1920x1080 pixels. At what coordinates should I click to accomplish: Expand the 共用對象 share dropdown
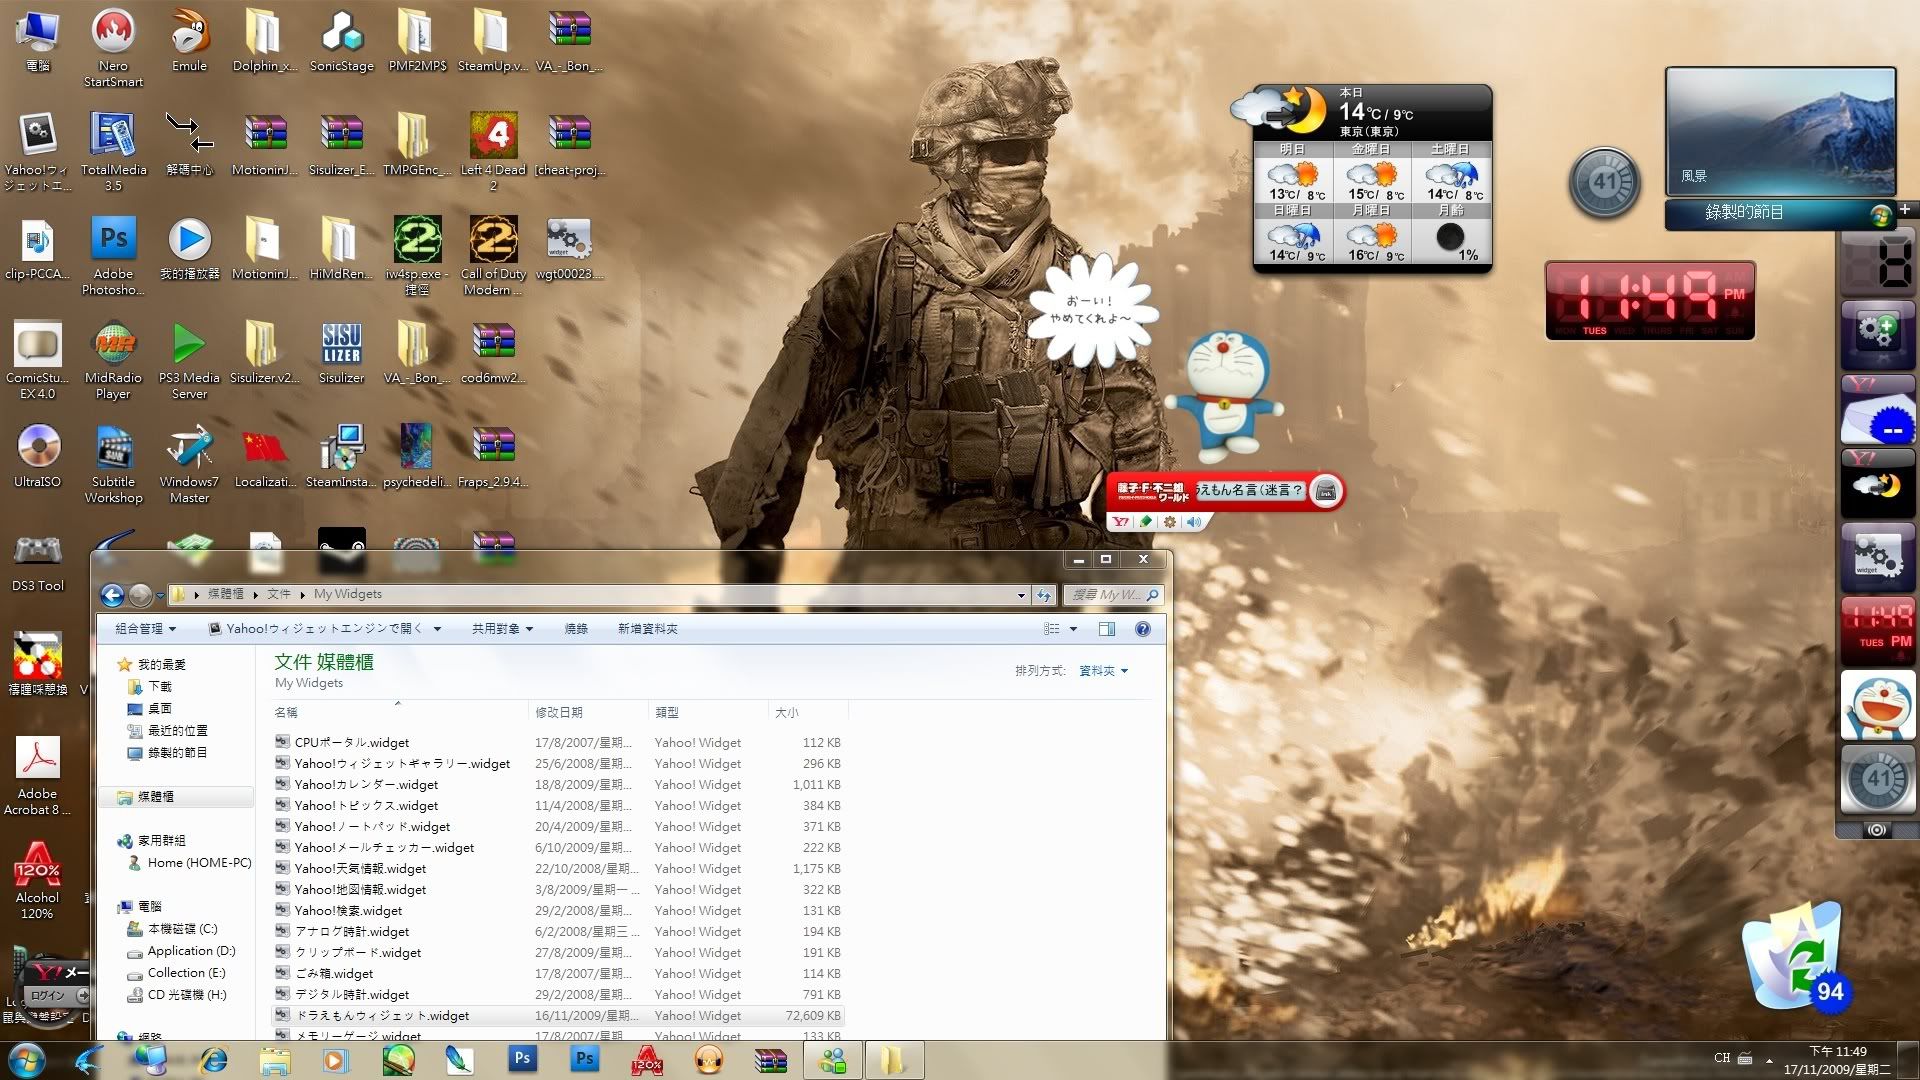point(502,629)
